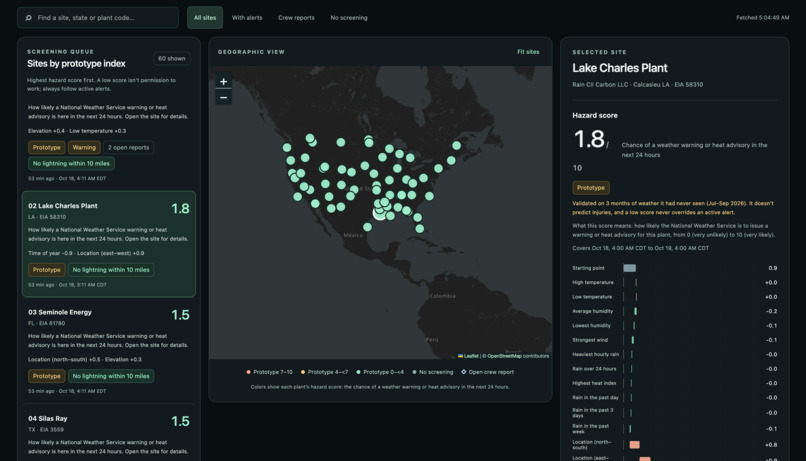Click Seminole Energy's score 1.5
This screenshot has height=461, width=806.
pyautogui.click(x=180, y=315)
